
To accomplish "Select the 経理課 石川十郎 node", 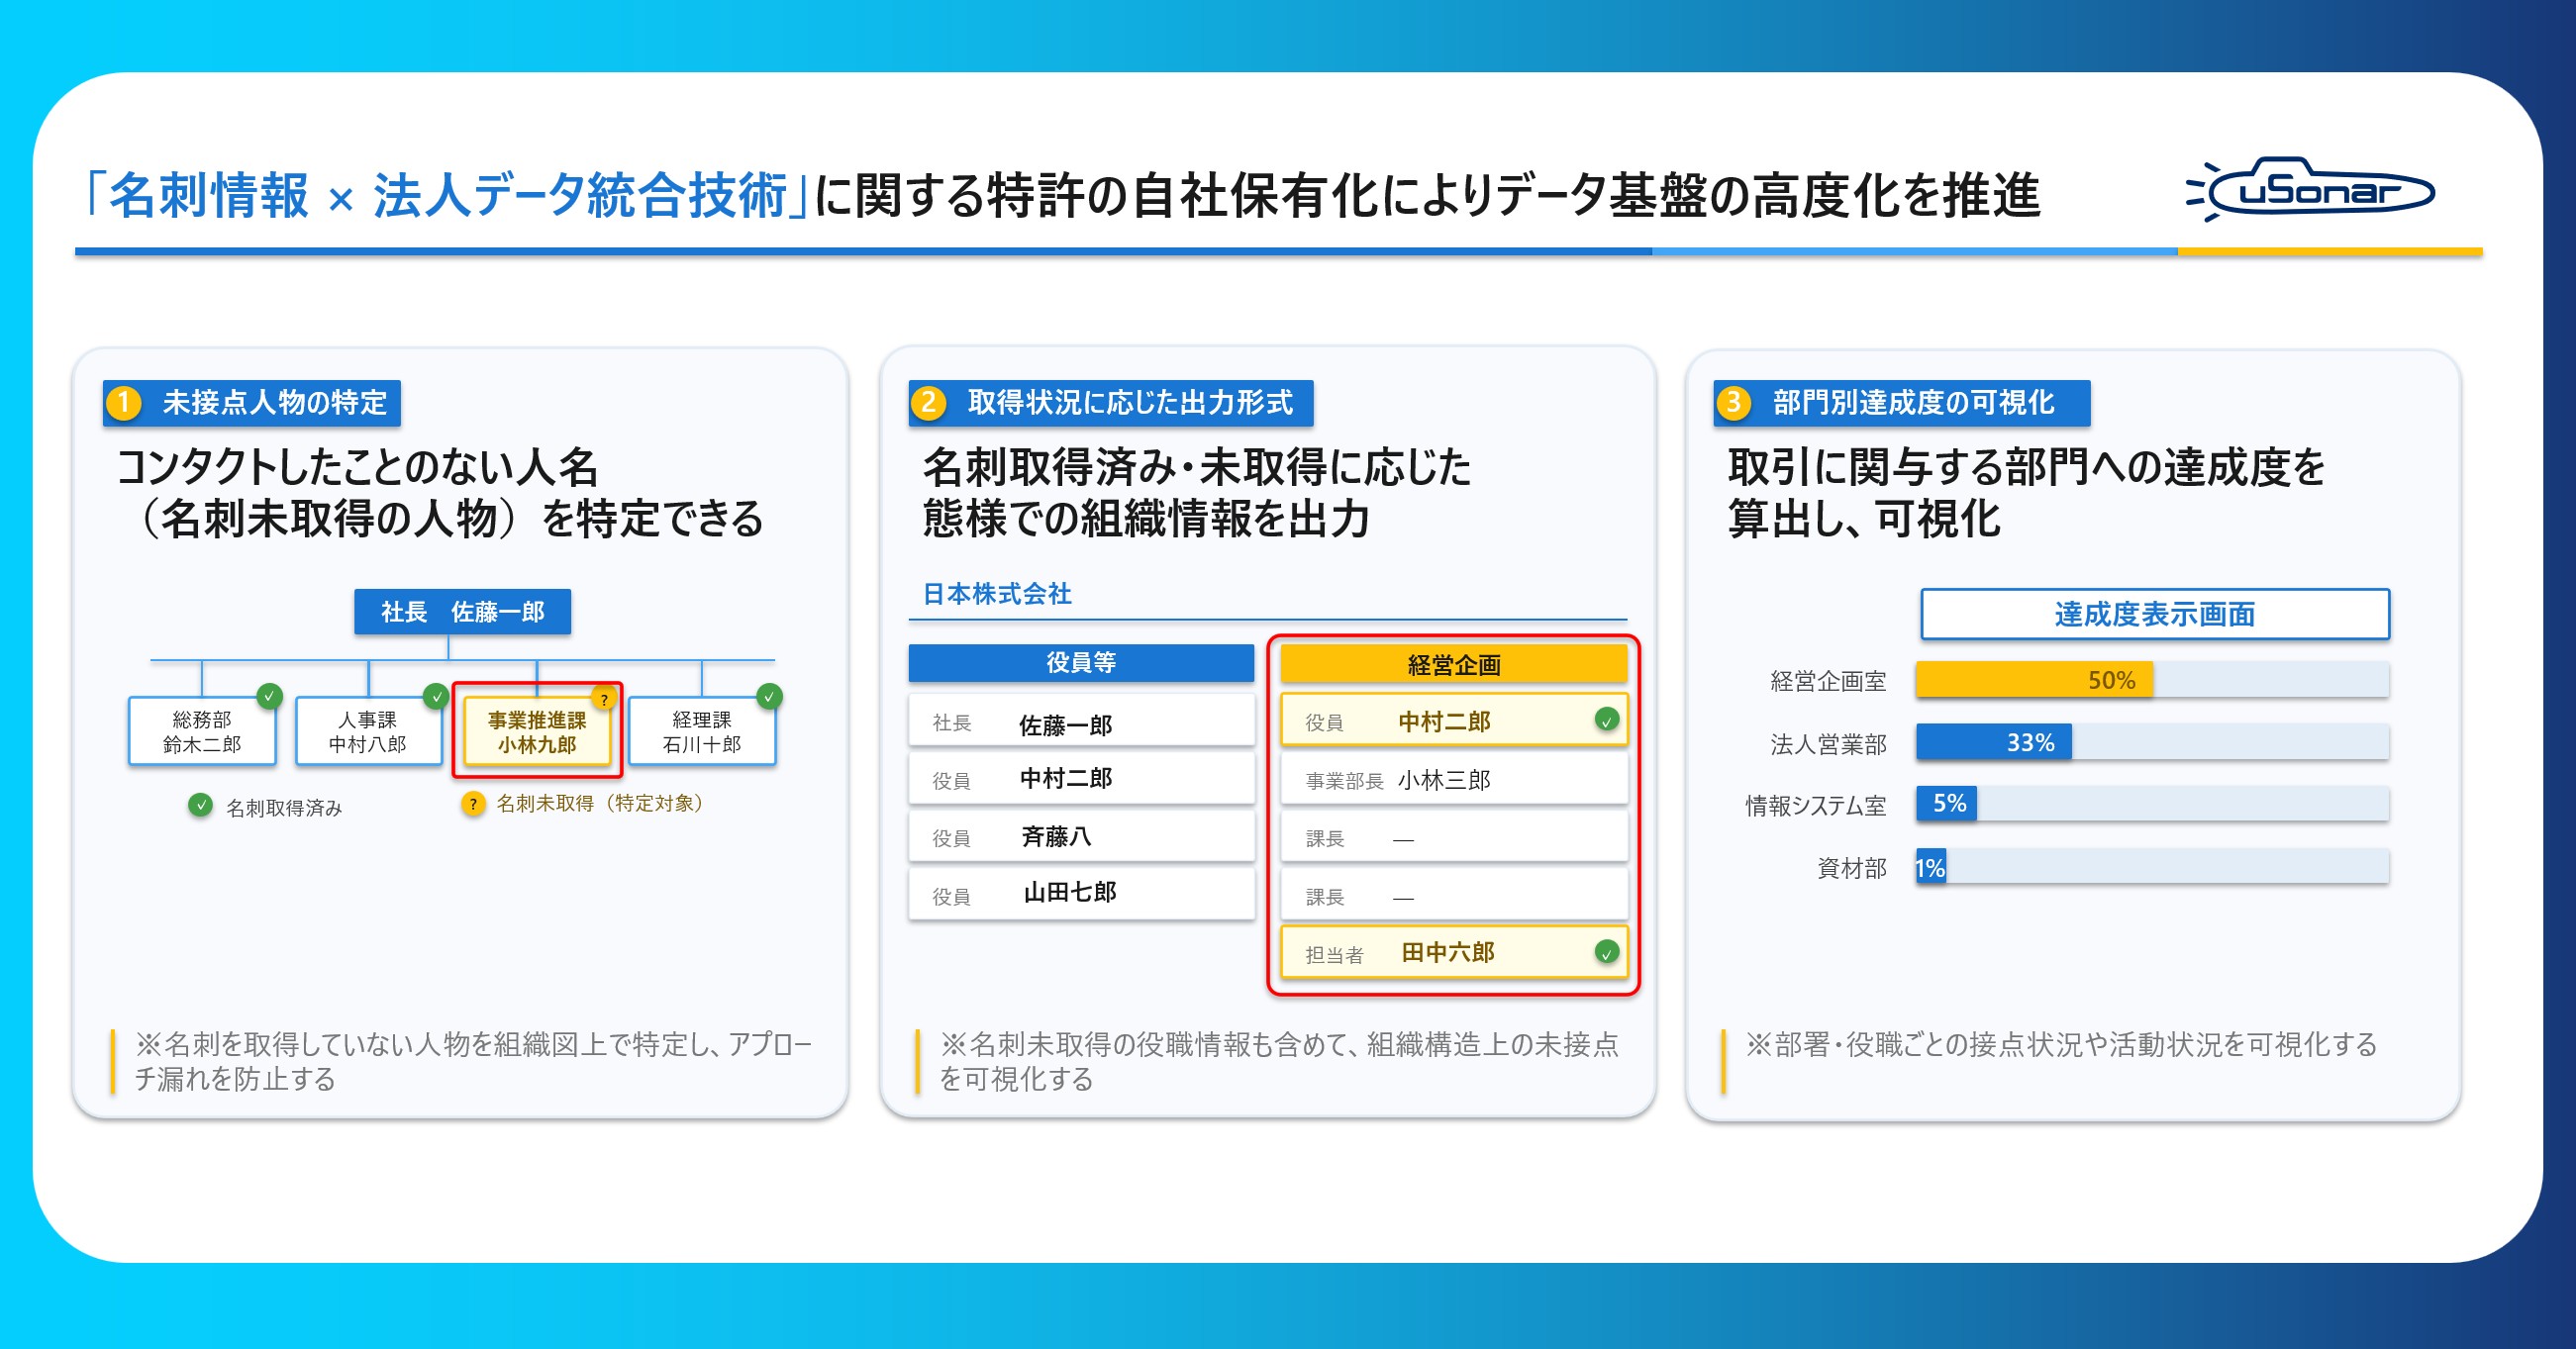I will point(702,732).
